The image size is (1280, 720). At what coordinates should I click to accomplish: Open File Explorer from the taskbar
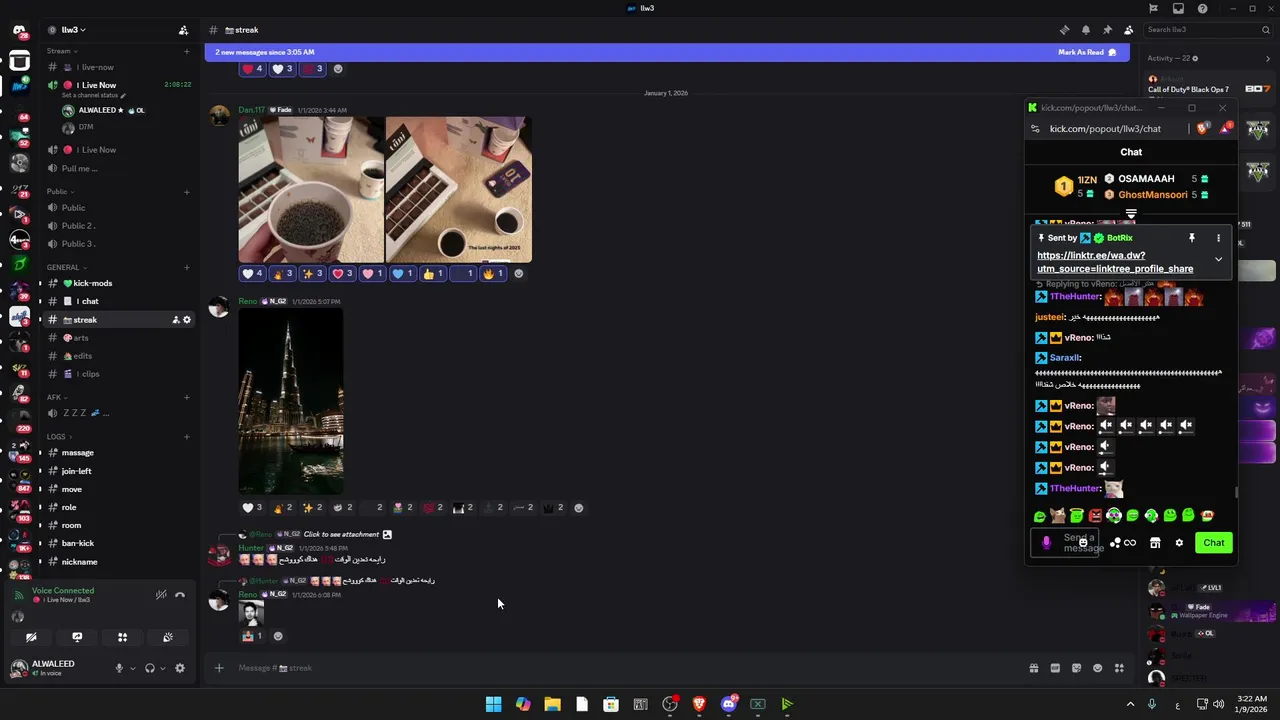pyautogui.click(x=552, y=704)
